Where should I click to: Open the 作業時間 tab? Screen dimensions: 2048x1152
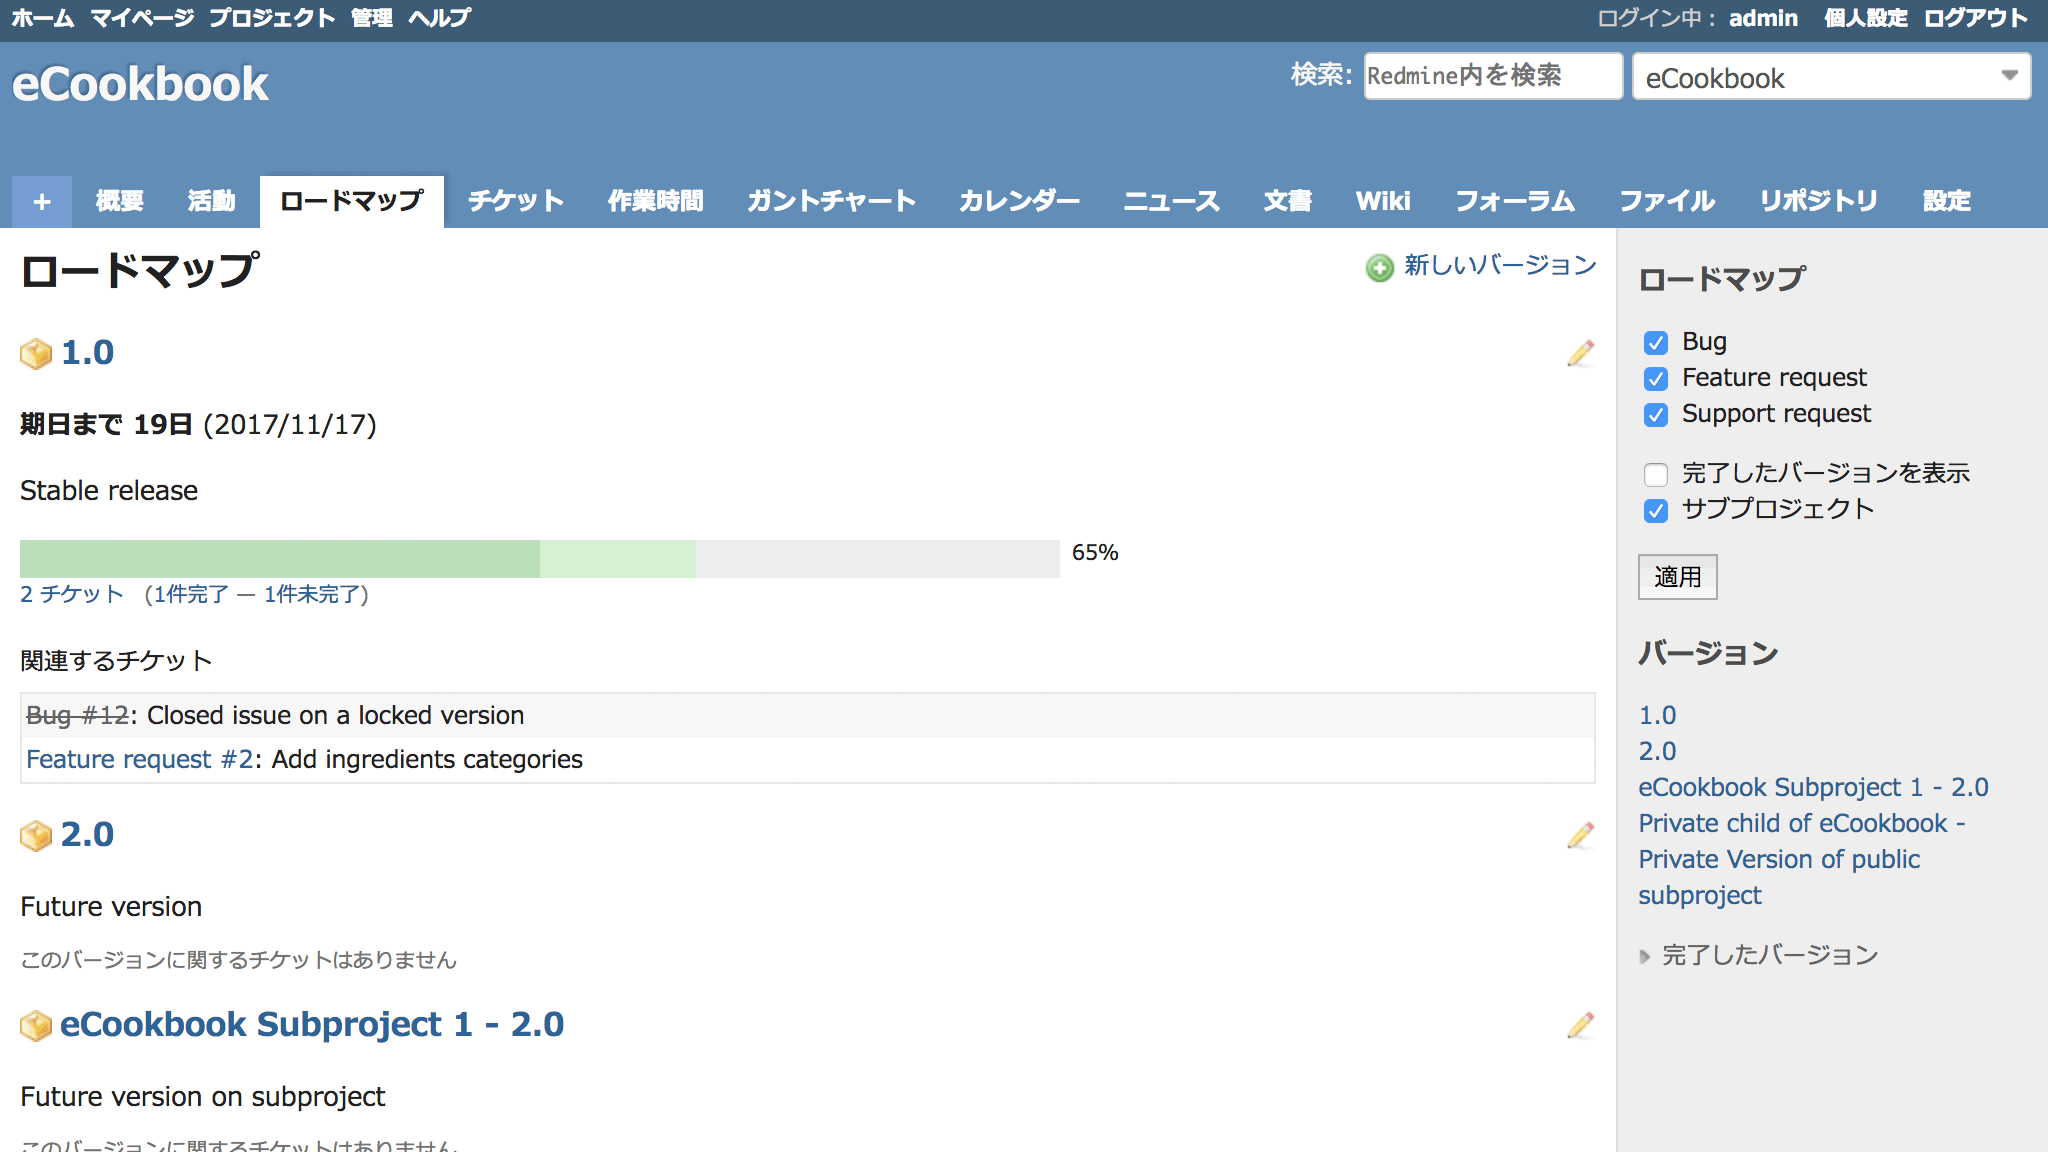[656, 201]
